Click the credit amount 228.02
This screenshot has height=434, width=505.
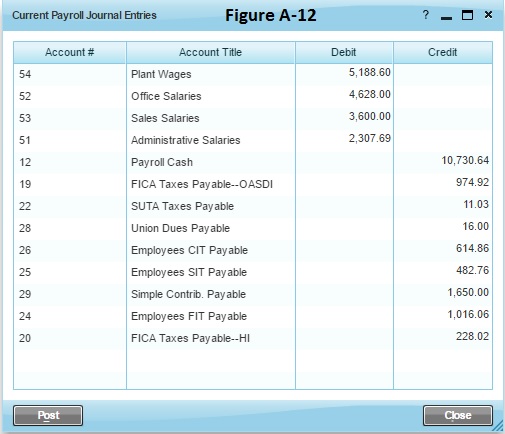click(x=472, y=336)
